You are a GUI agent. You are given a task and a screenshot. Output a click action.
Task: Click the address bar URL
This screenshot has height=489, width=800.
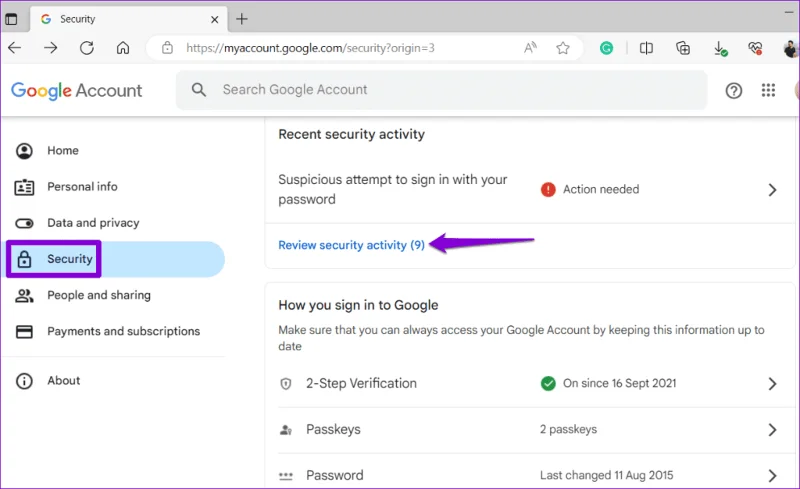[x=310, y=48]
